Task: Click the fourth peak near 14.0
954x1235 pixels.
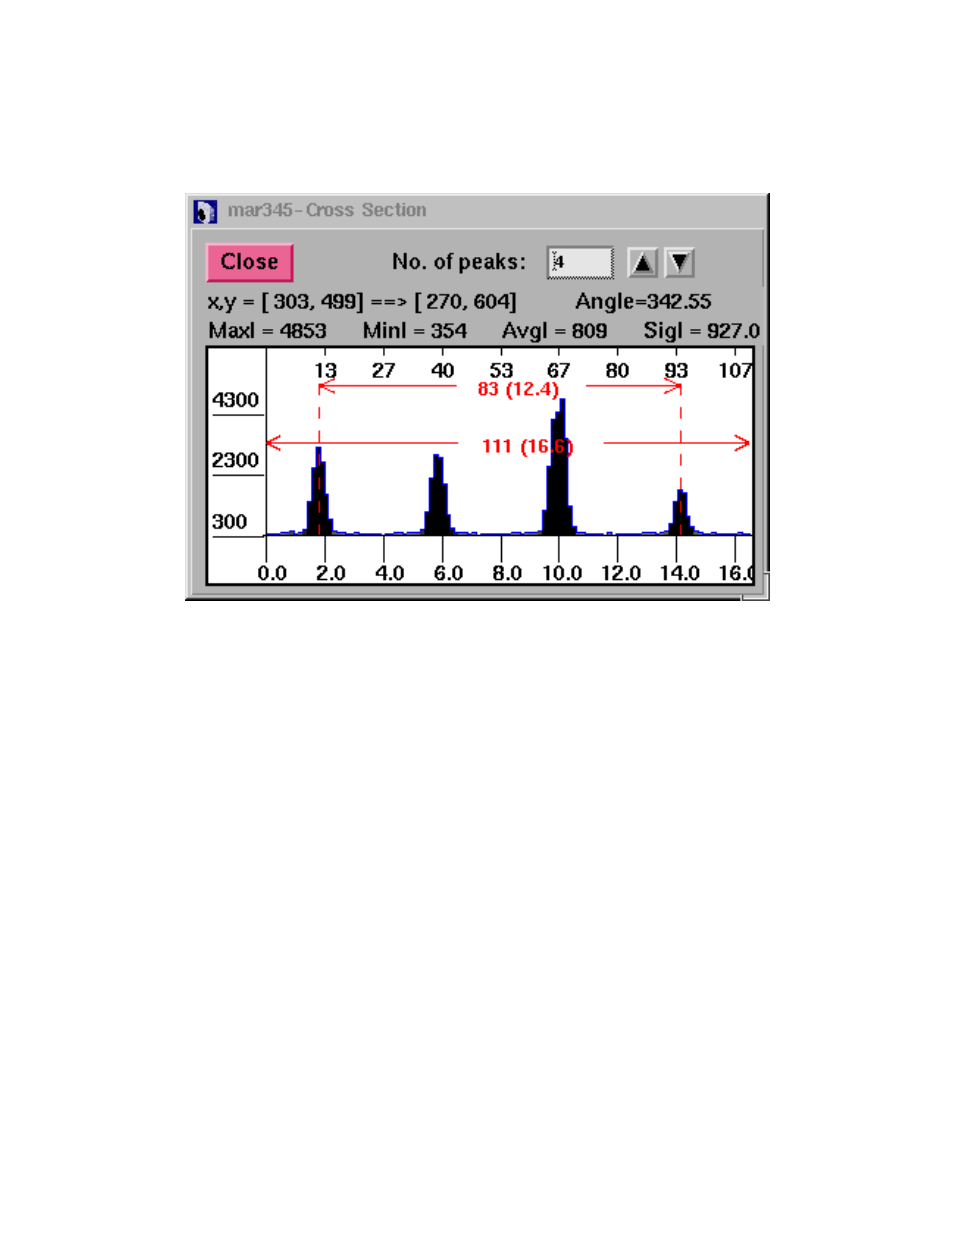Action: 681,514
